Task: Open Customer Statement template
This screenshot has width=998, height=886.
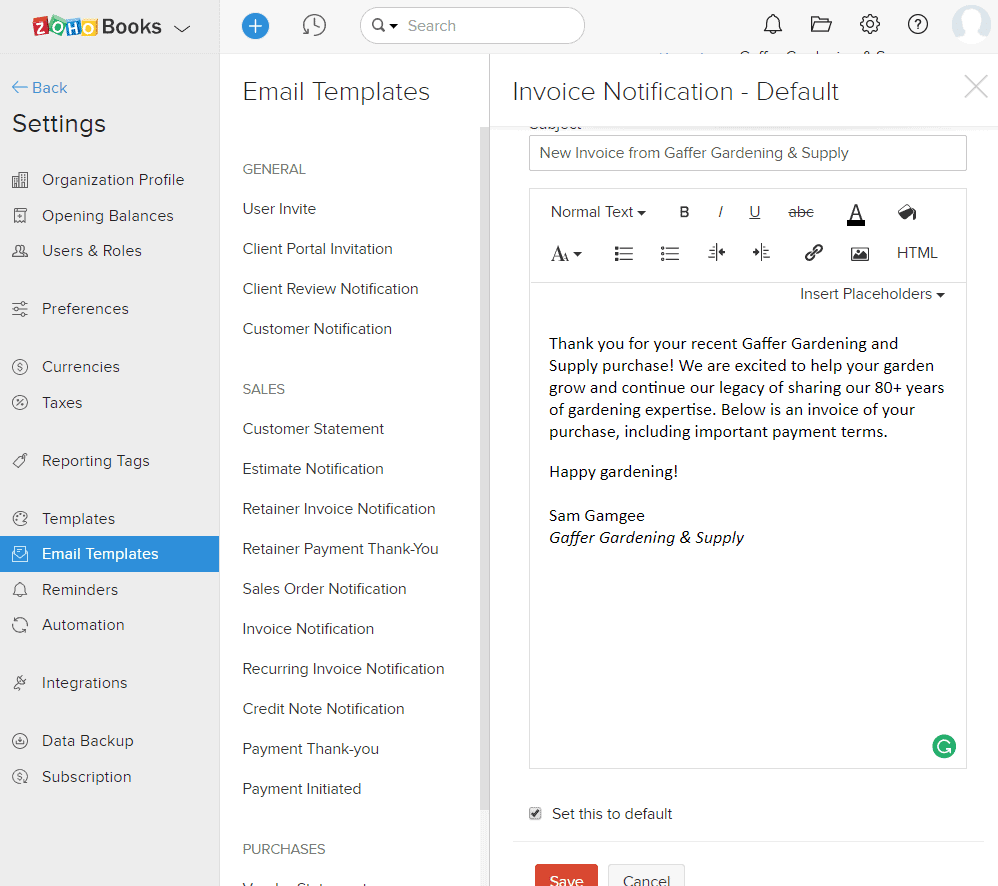Action: 313,429
